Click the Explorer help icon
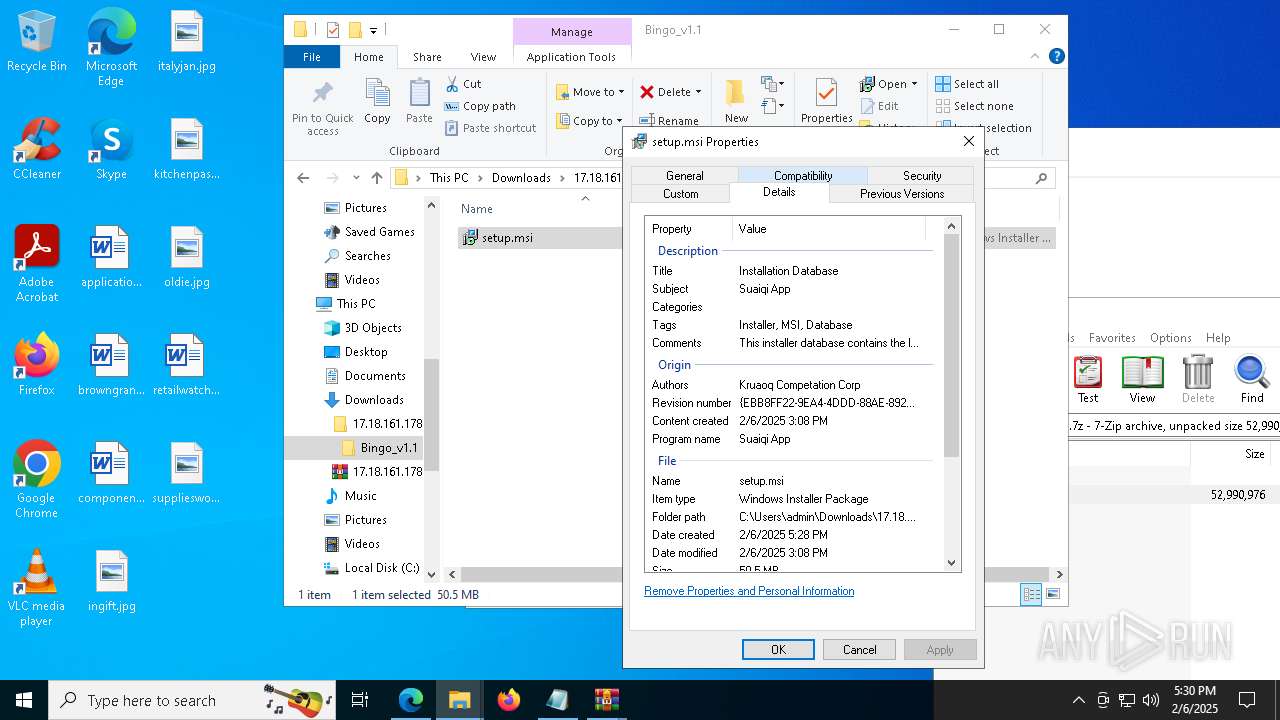1280x720 pixels. pos(1056,57)
